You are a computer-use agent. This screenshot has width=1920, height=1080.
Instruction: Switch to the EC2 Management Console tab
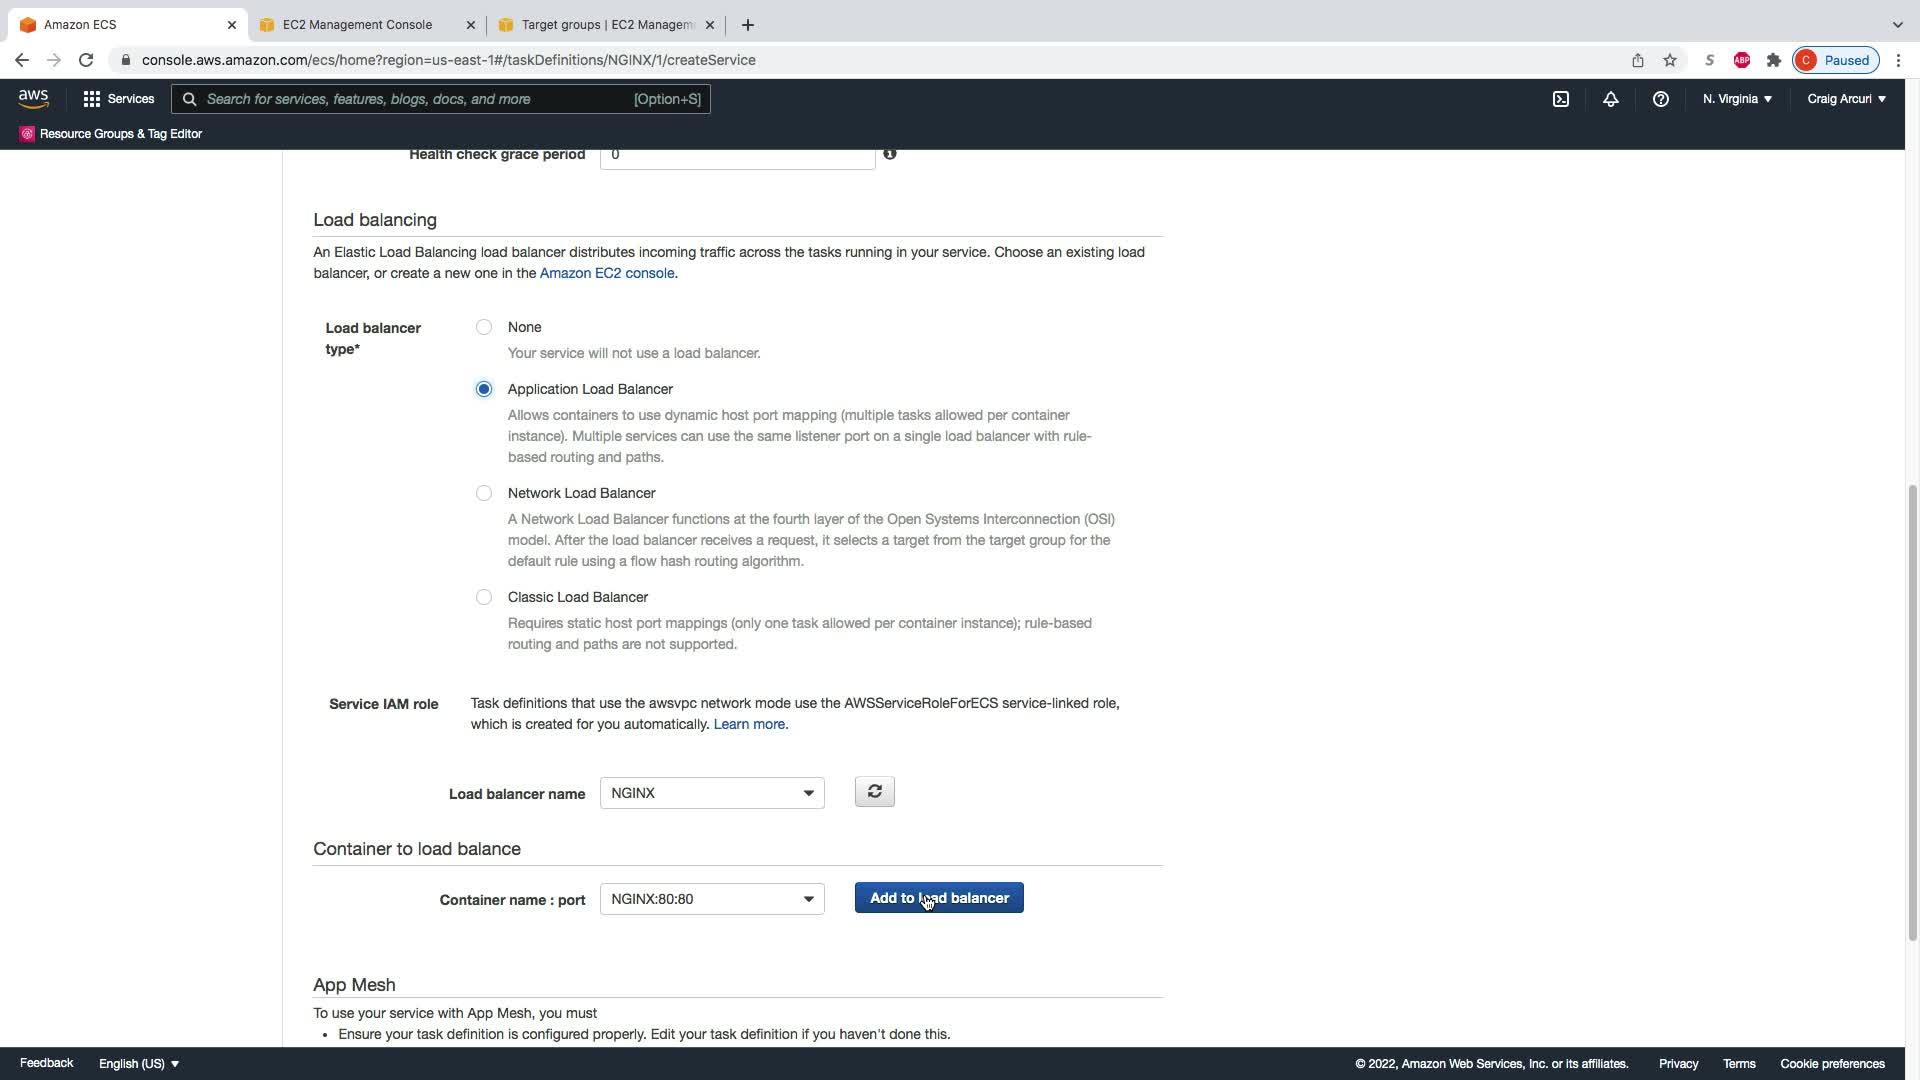pos(357,25)
